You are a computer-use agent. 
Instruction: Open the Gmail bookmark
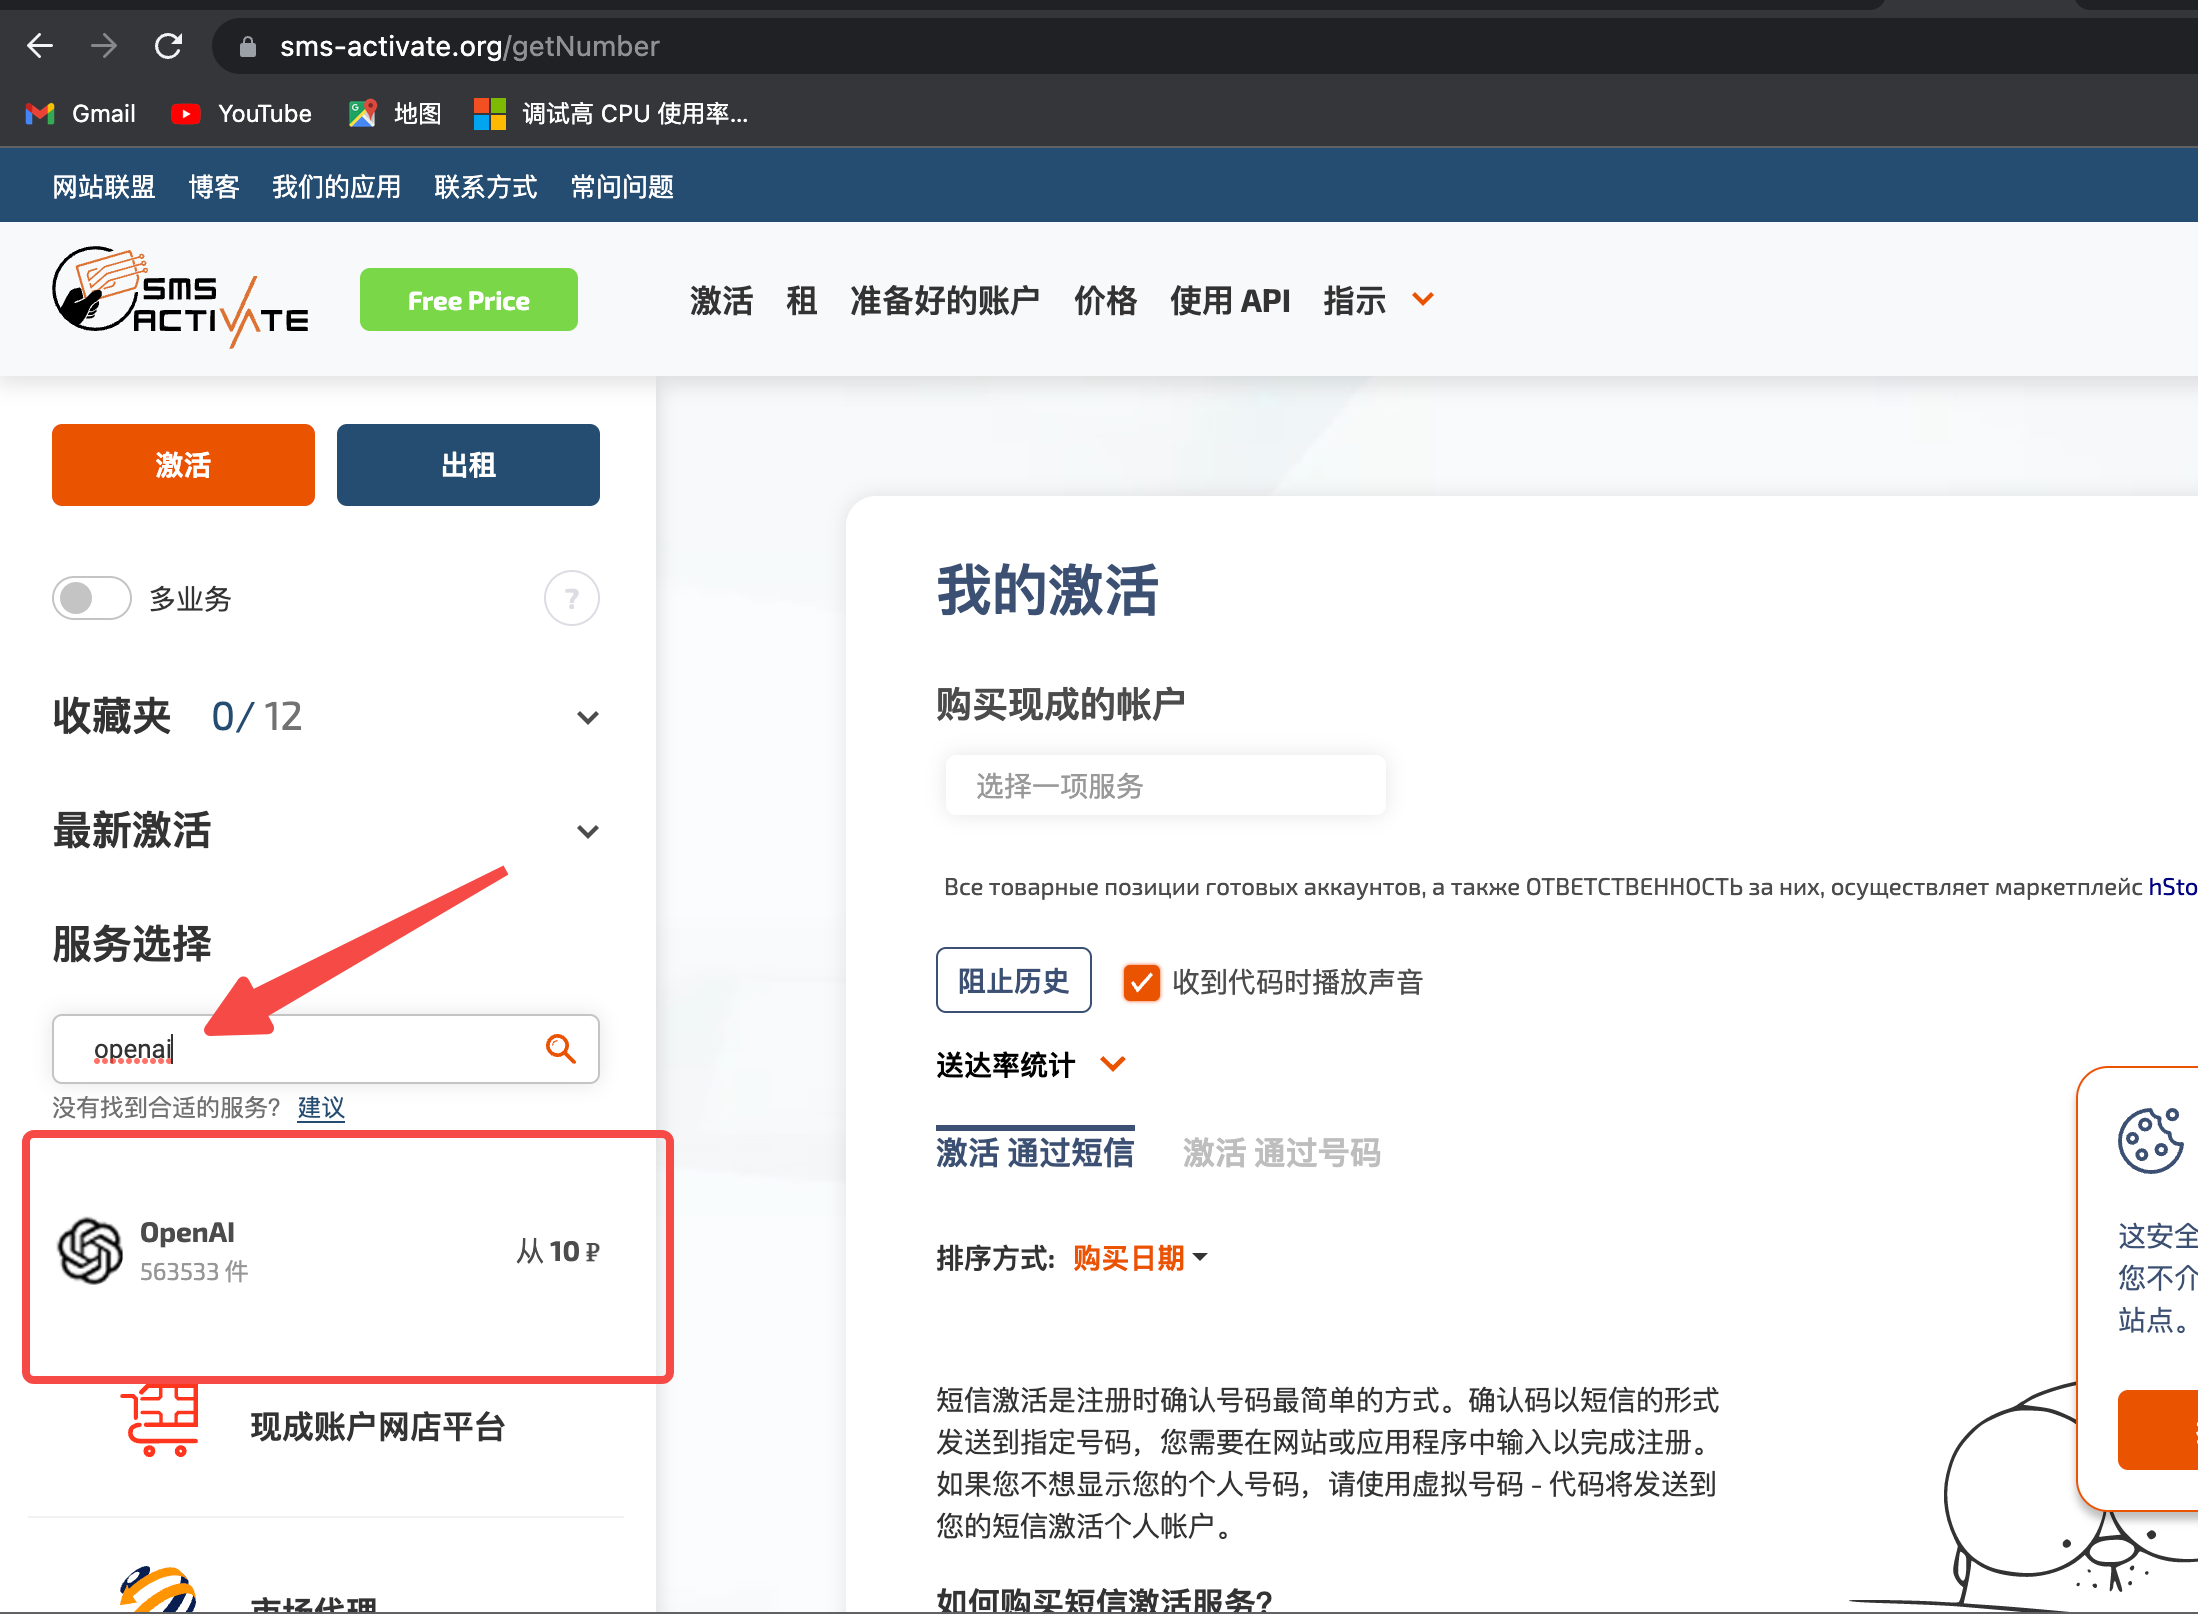click(x=80, y=114)
